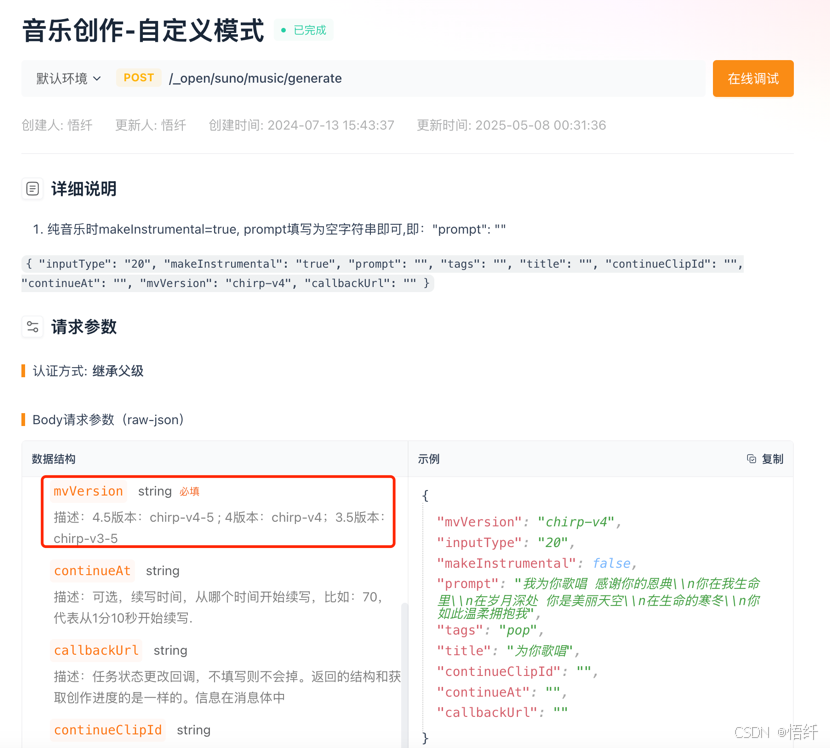Click the continueAt description text
The height and width of the screenshot is (748, 830).
click(218, 607)
